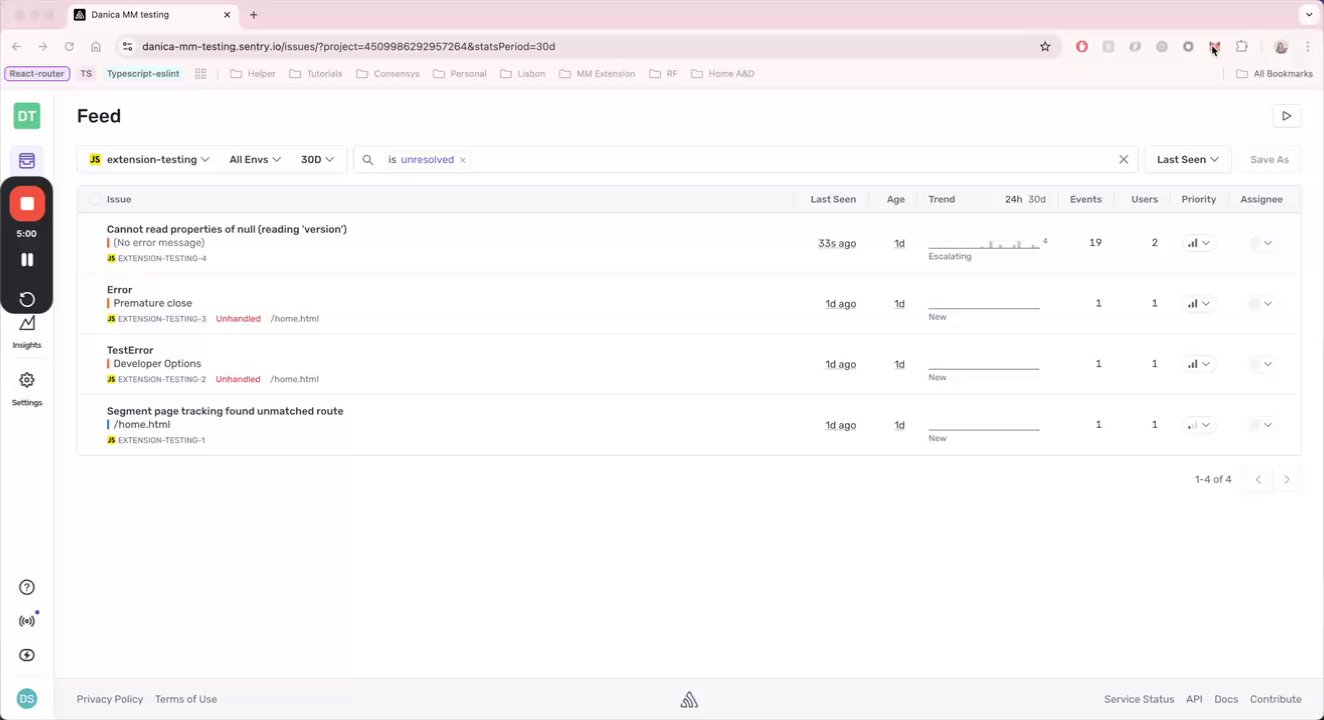Viewport: 1324px width, 720px height.
Task: Pause the recording widget
Action: 27,260
